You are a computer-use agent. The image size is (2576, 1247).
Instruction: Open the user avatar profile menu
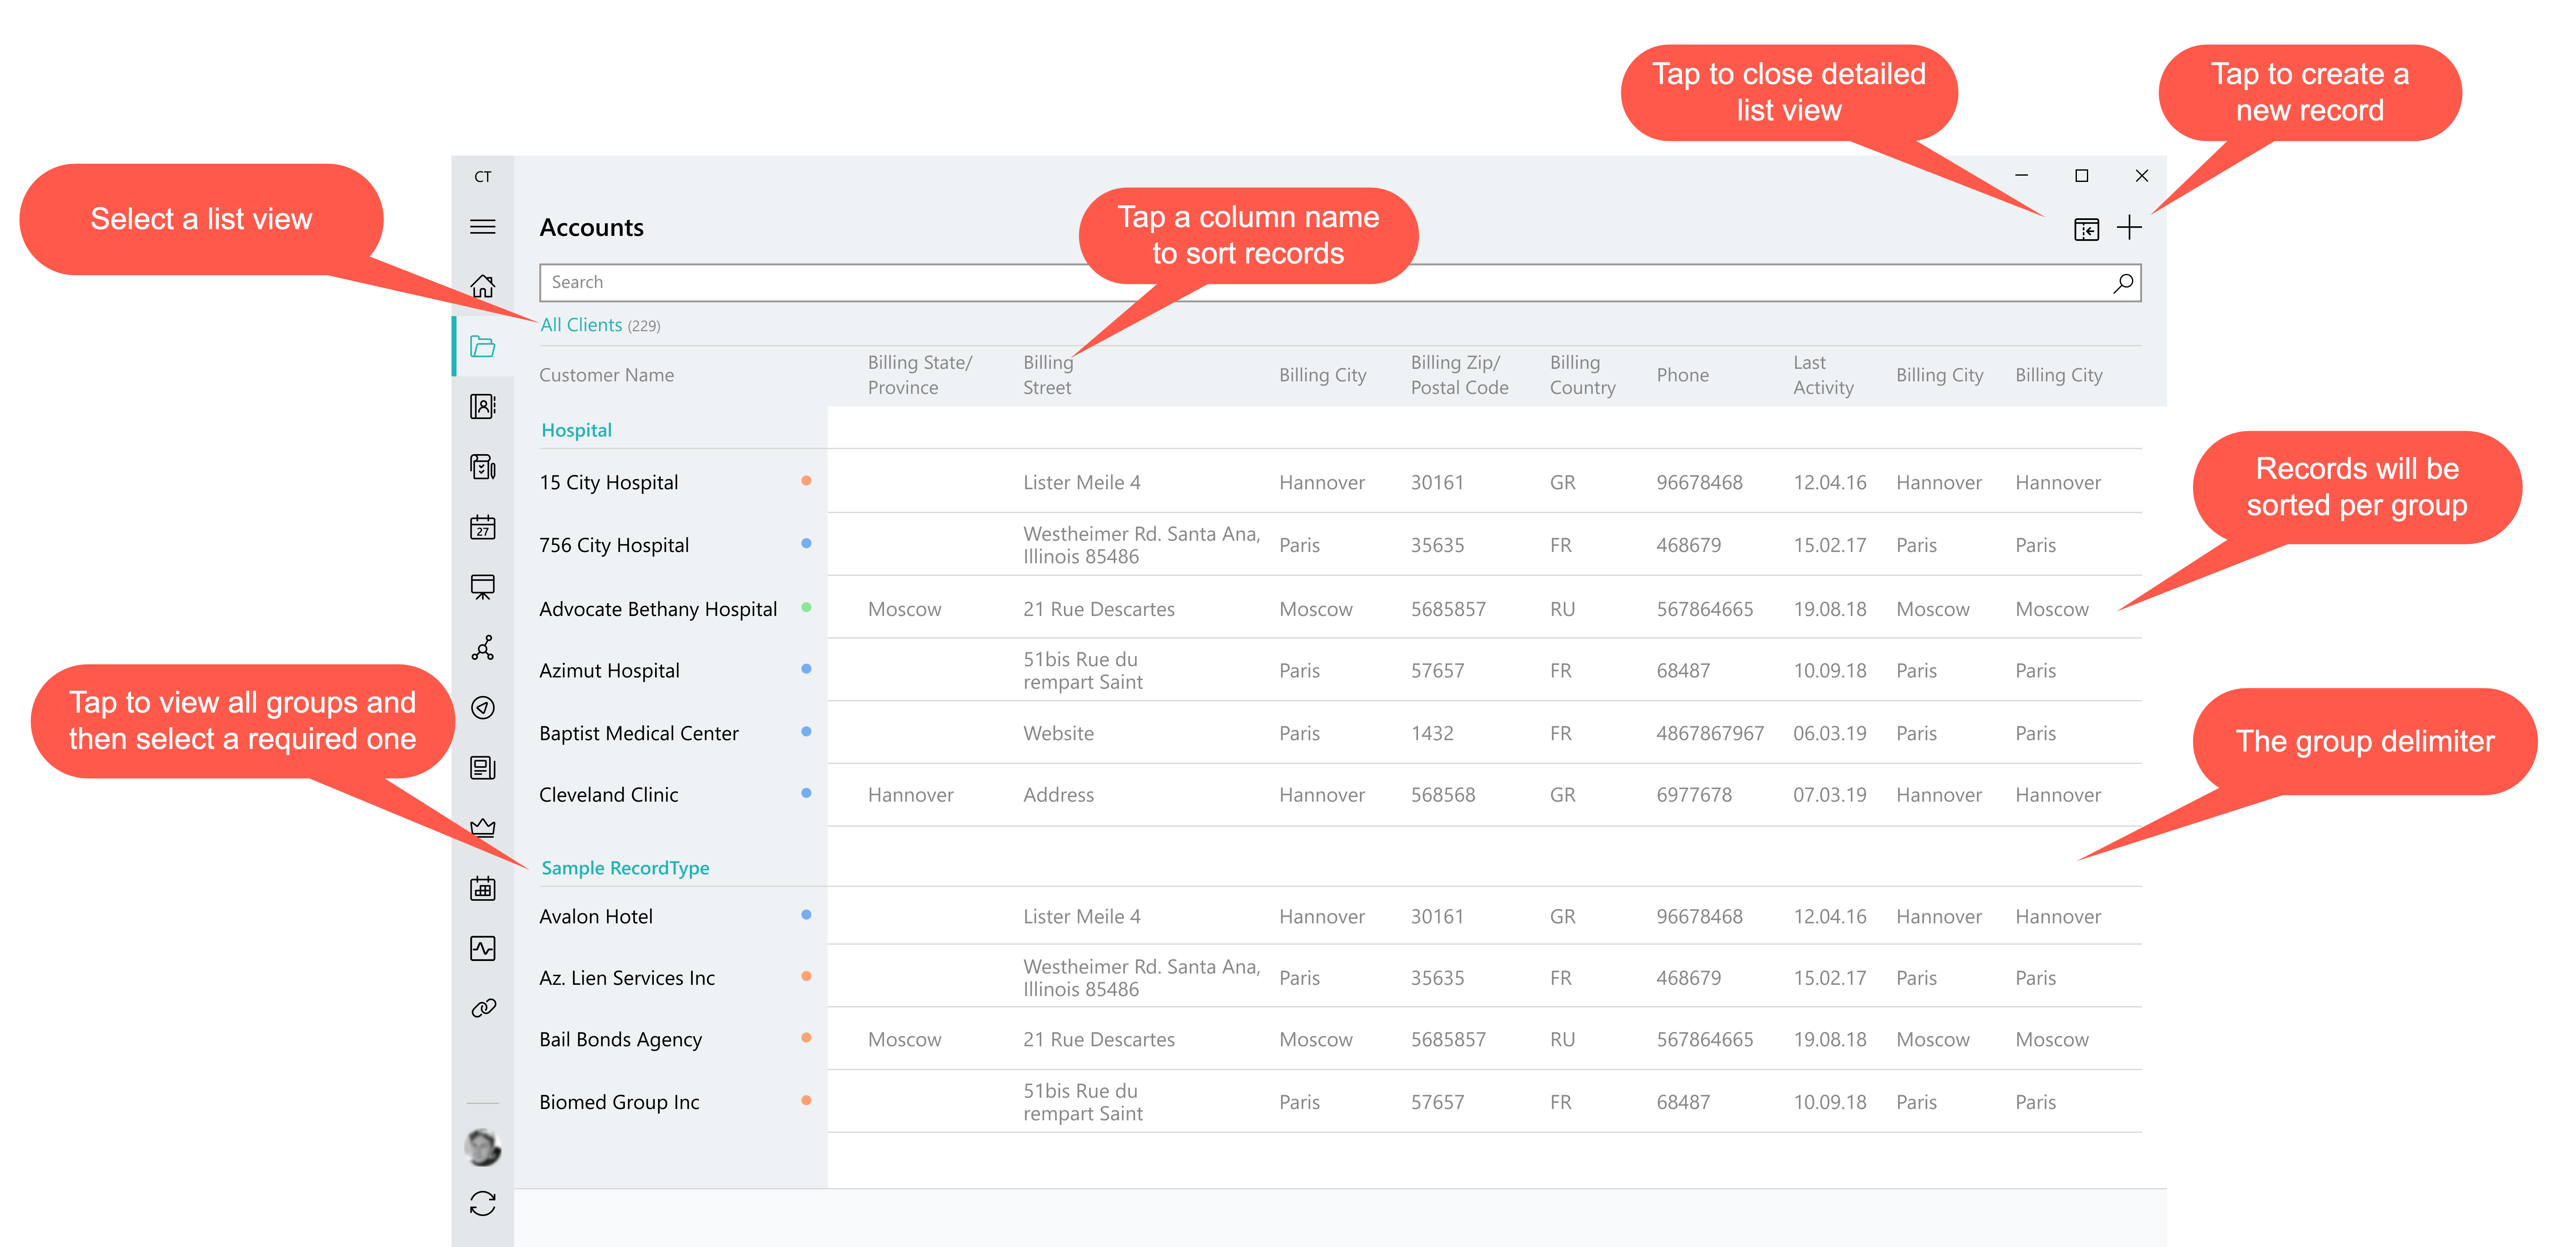483,1147
